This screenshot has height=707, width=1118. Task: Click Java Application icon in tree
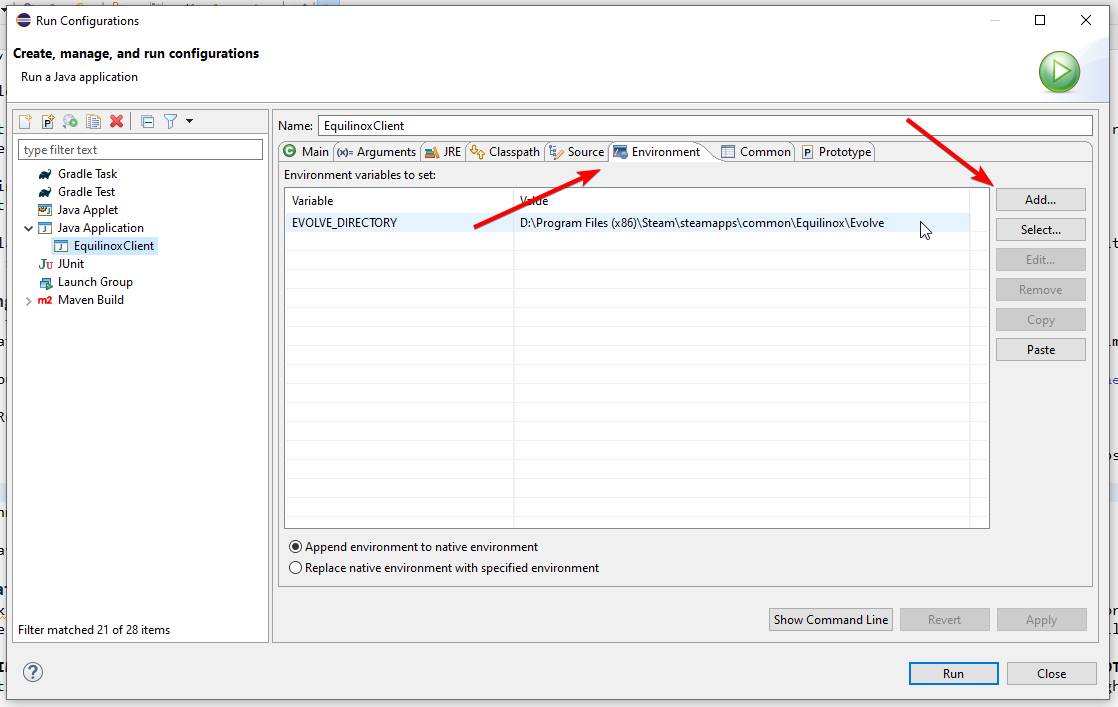coord(45,228)
